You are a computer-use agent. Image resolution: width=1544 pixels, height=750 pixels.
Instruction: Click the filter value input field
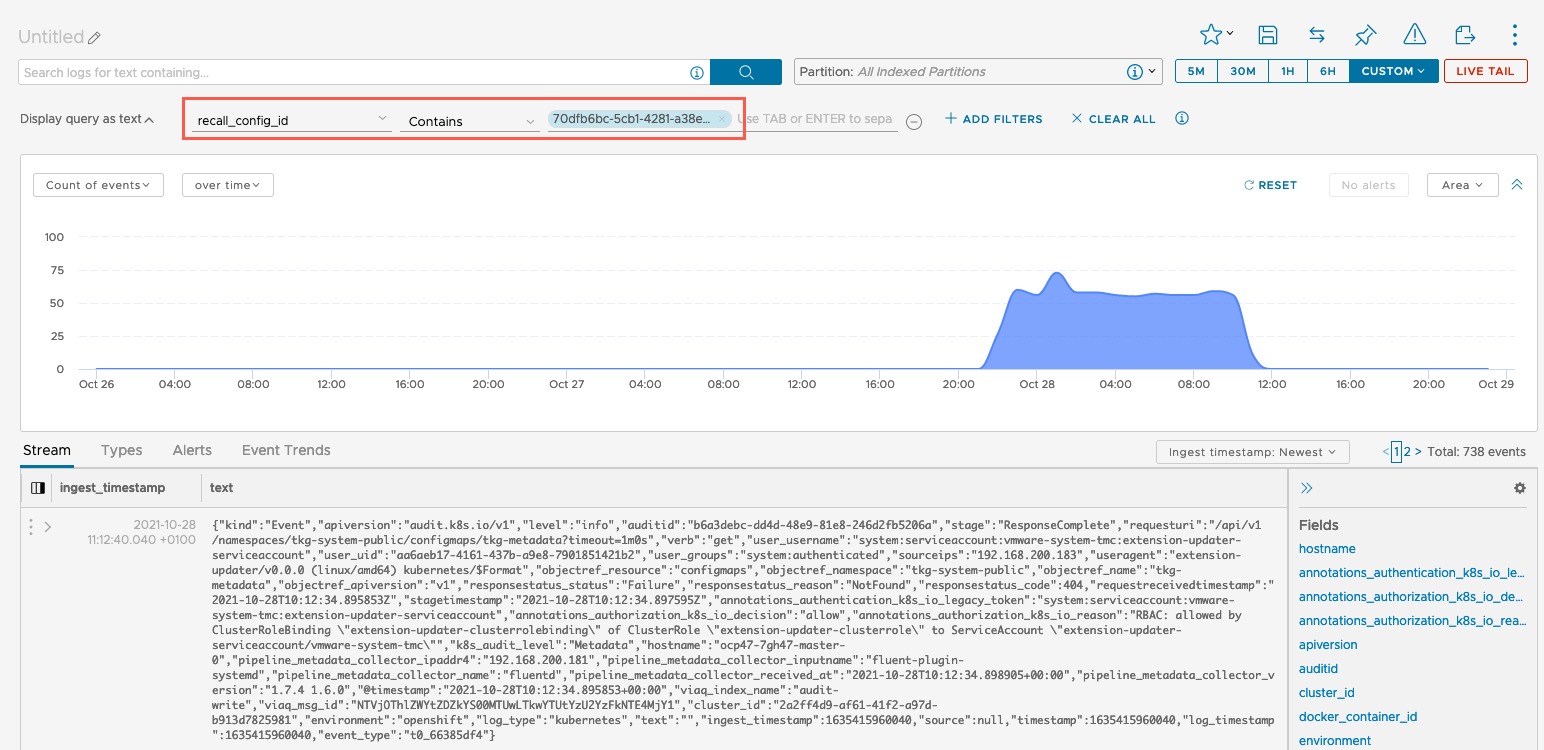pos(815,119)
